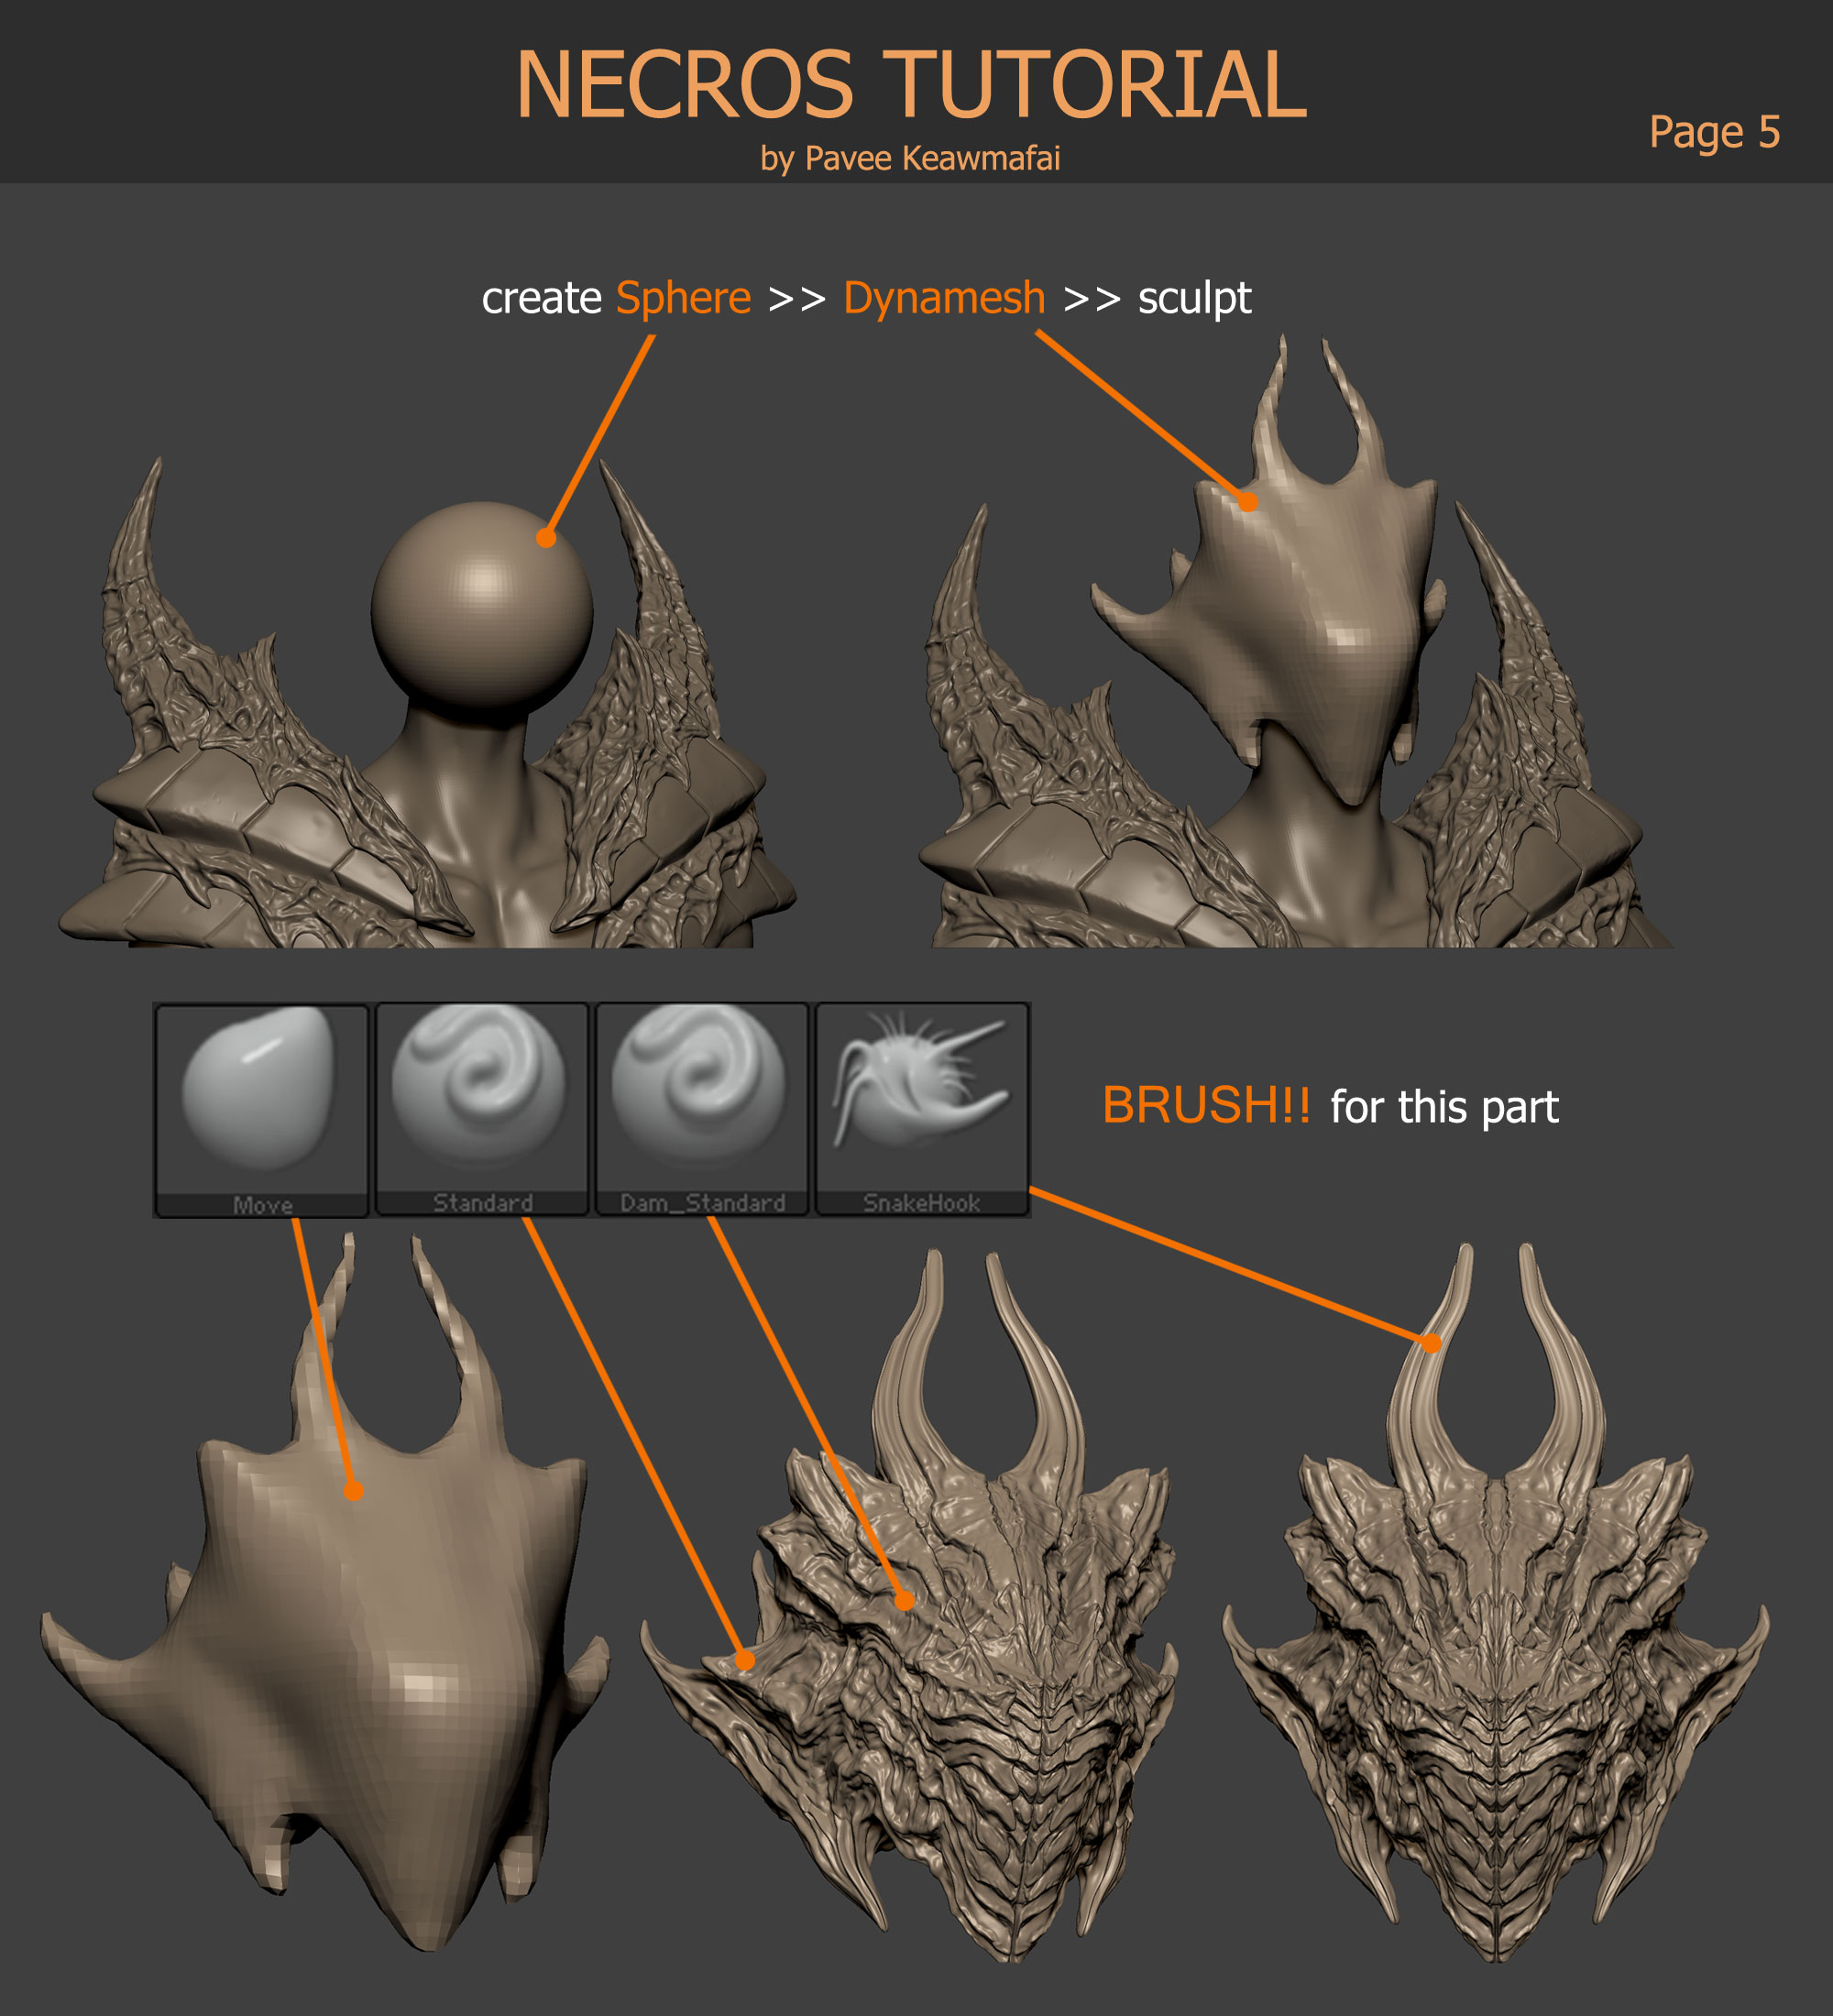Select the Standard brush icon
The width and height of the screenshot is (1833, 2016).
[482, 1110]
